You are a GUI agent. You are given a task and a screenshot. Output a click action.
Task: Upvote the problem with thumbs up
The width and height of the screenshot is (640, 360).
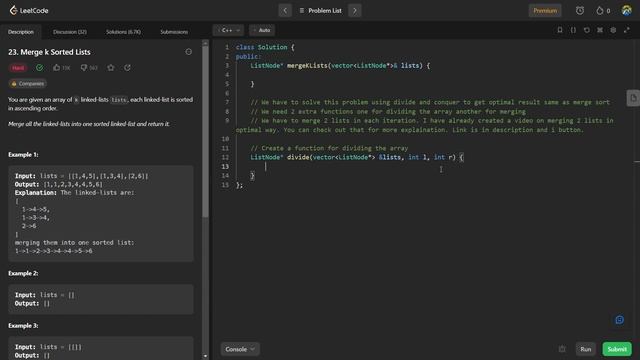pos(61,68)
